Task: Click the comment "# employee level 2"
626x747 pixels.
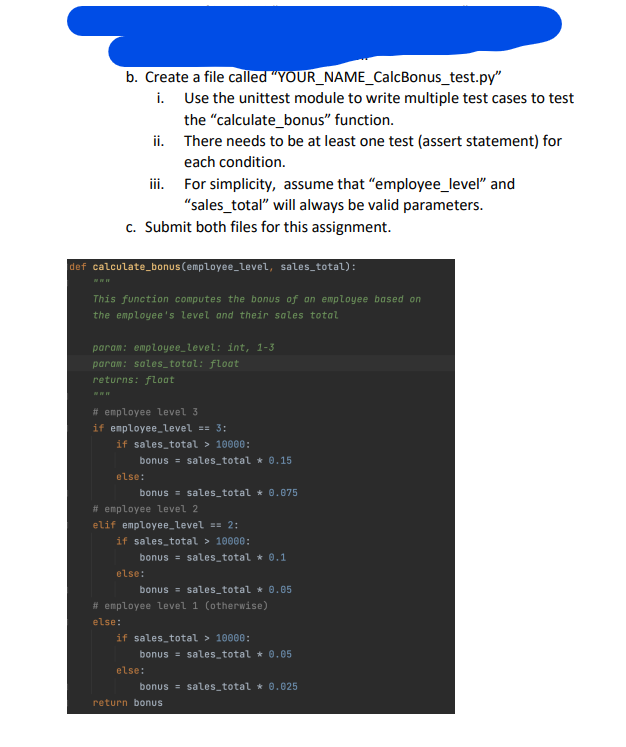Action: (145, 509)
